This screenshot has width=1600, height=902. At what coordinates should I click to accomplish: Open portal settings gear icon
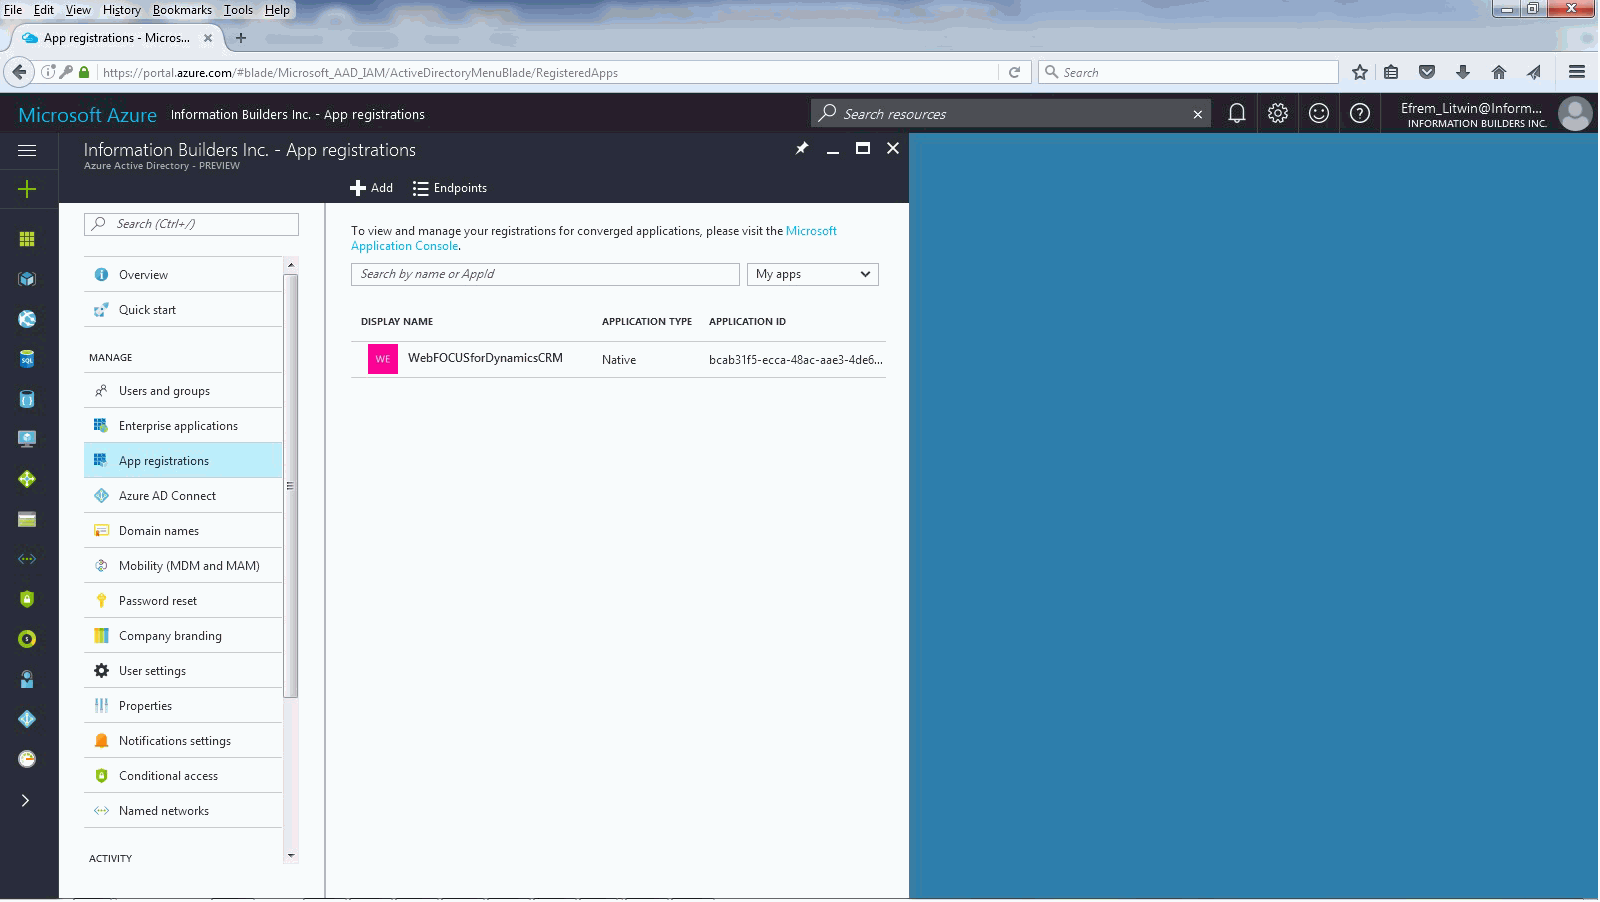coord(1278,113)
